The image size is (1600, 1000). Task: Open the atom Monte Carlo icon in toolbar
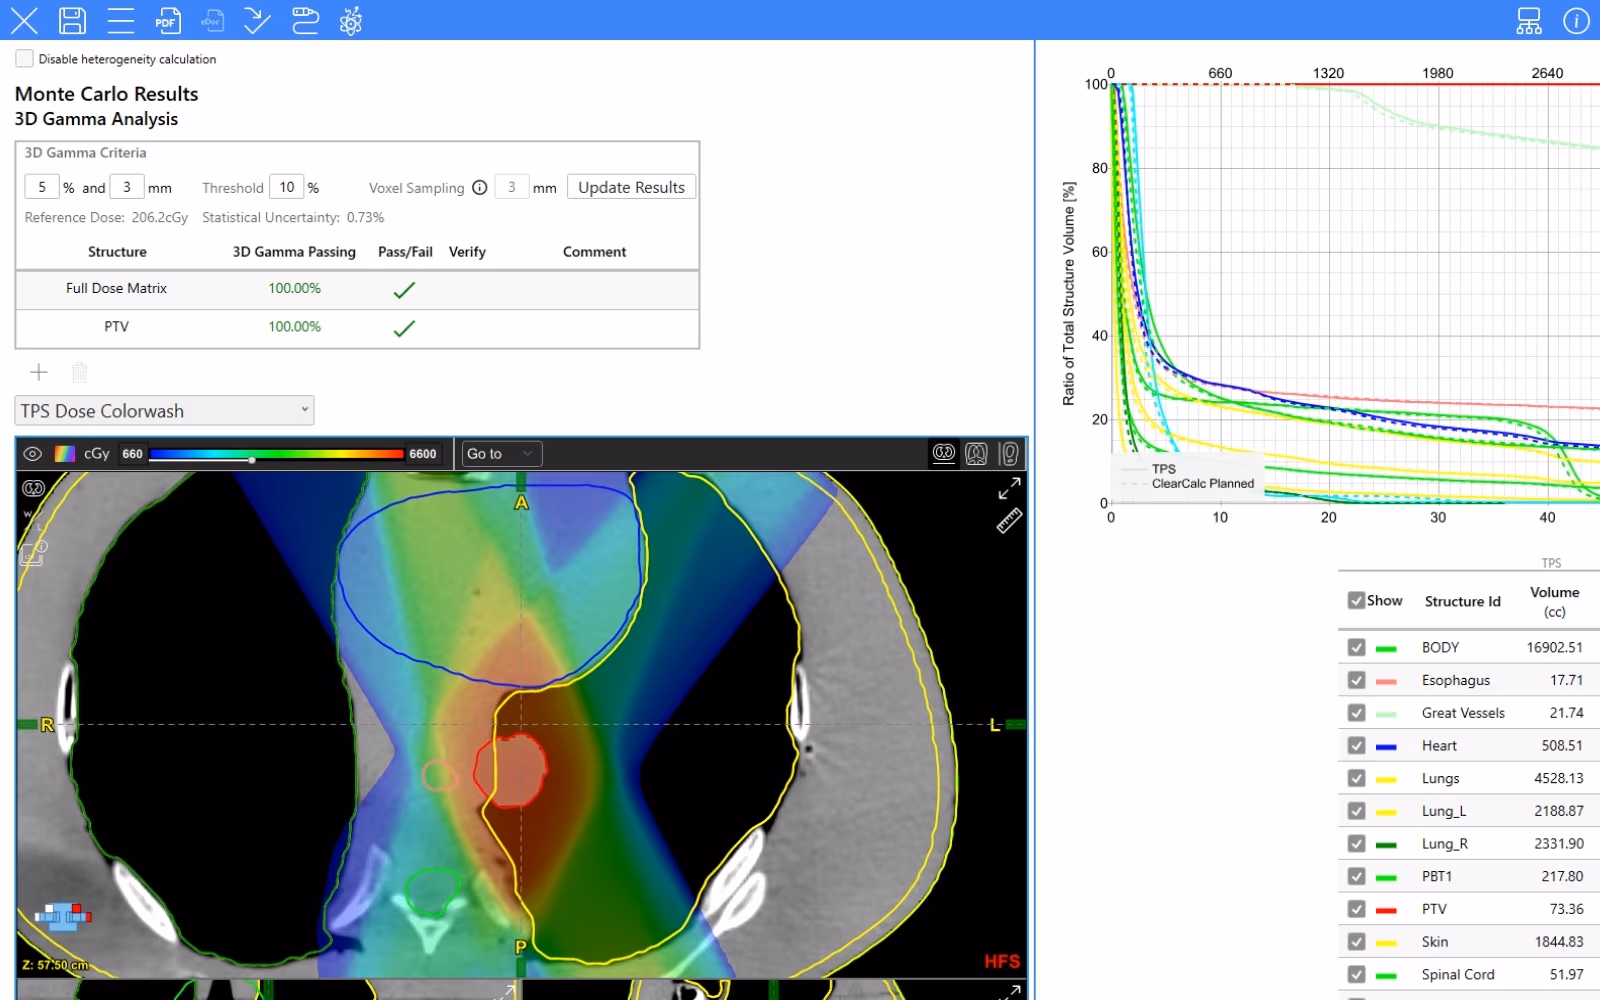click(351, 20)
